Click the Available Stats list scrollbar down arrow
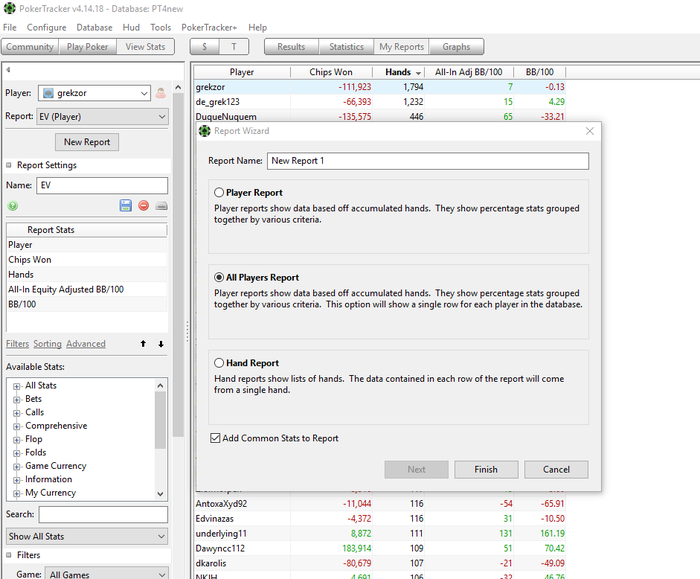The width and height of the screenshot is (700, 579). coord(161,494)
